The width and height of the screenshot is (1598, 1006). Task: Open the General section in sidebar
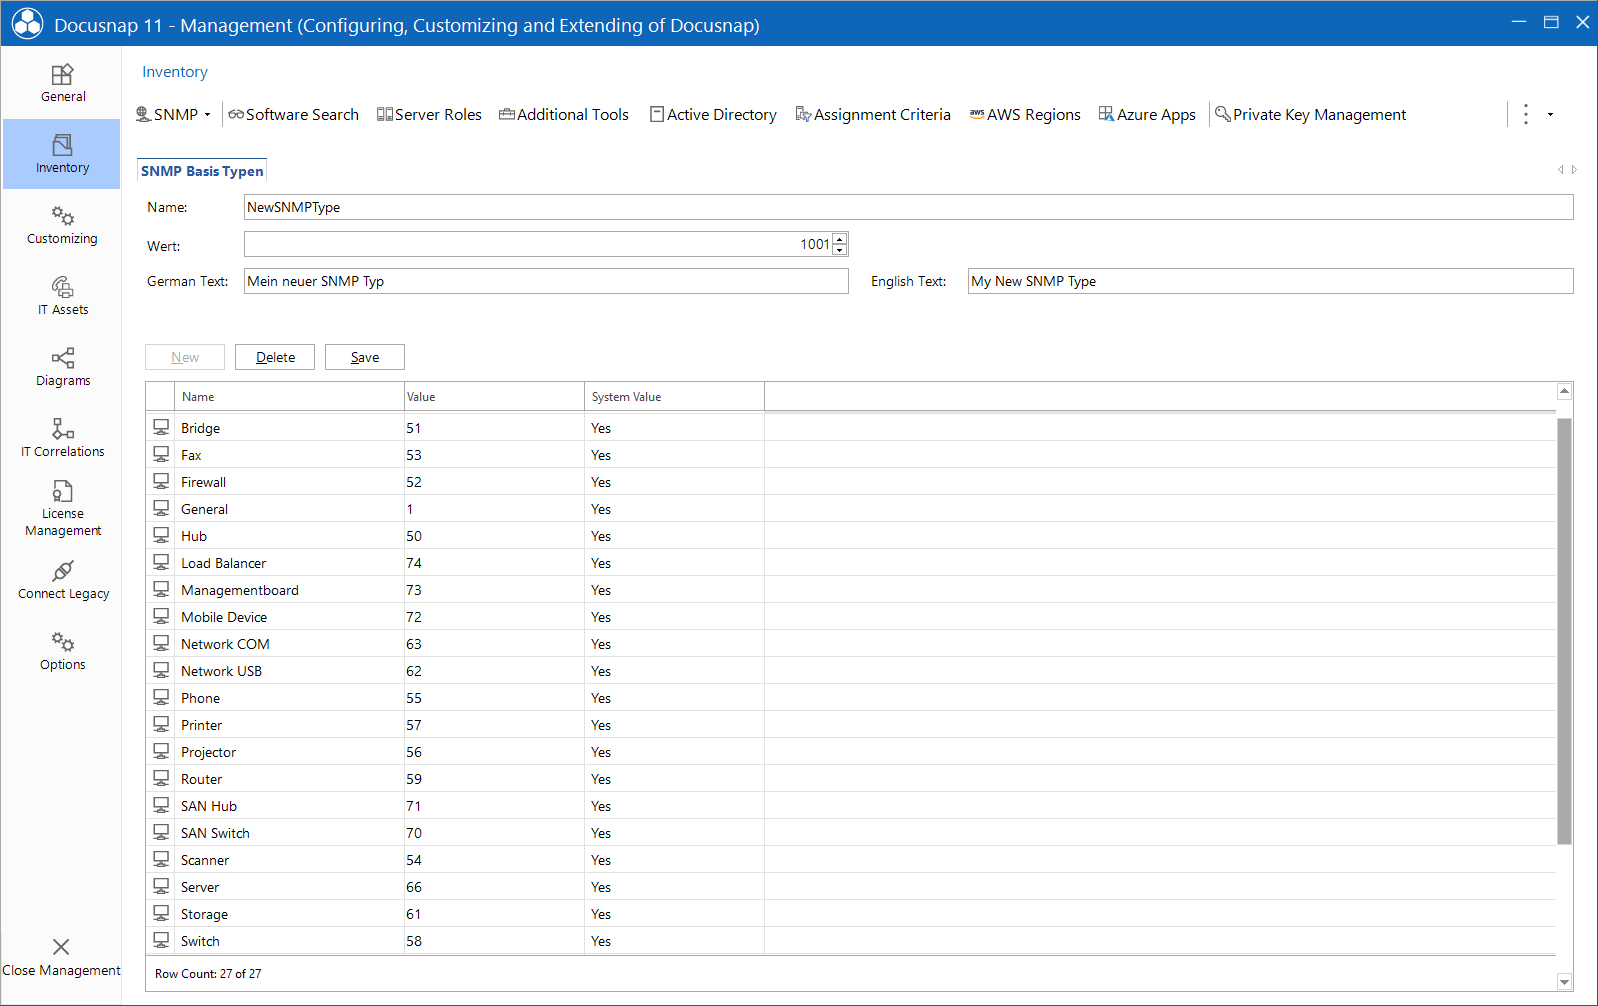[x=62, y=84]
